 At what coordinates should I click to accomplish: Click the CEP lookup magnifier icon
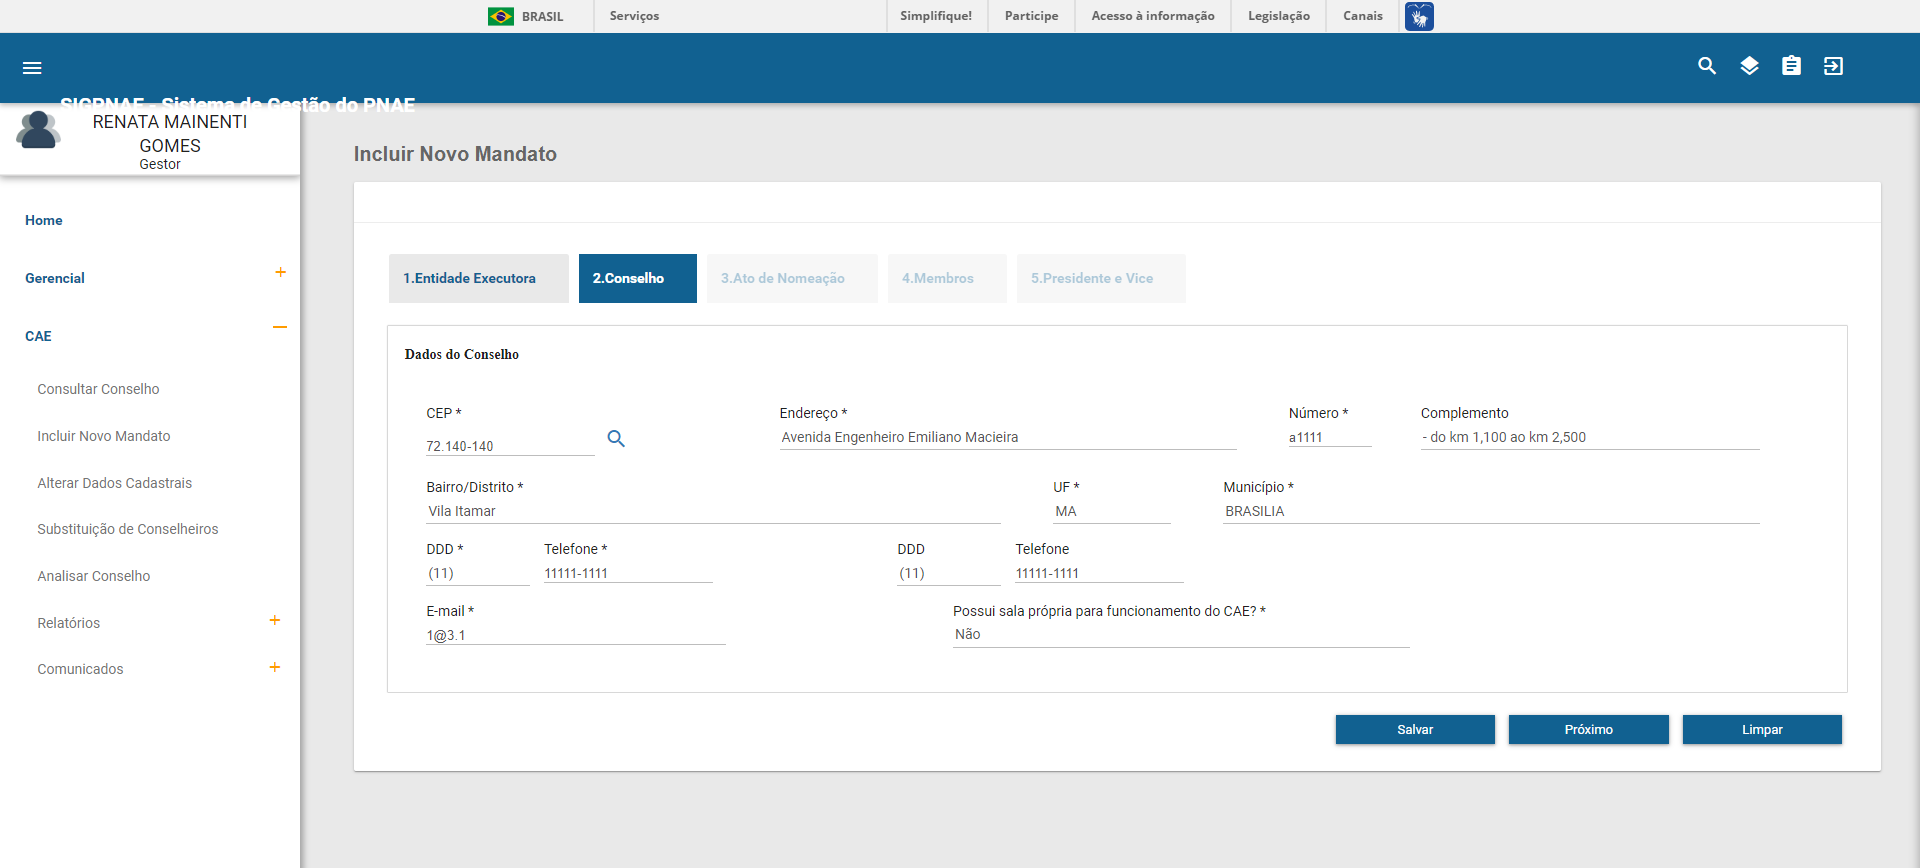tap(616, 439)
